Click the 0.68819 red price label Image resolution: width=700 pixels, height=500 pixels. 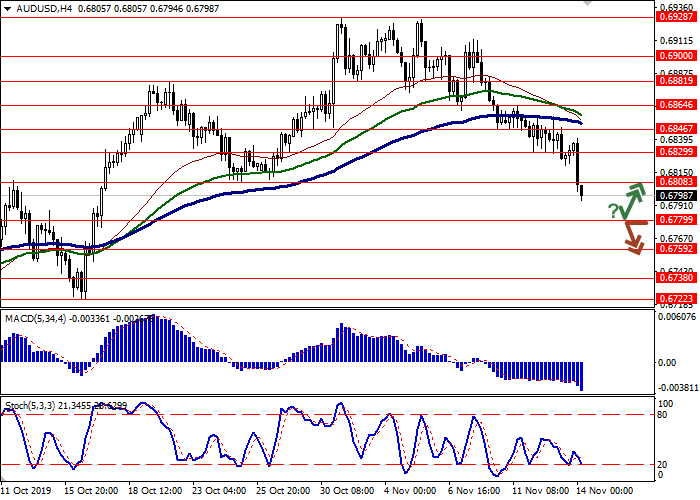pyautogui.click(x=675, y=81)
